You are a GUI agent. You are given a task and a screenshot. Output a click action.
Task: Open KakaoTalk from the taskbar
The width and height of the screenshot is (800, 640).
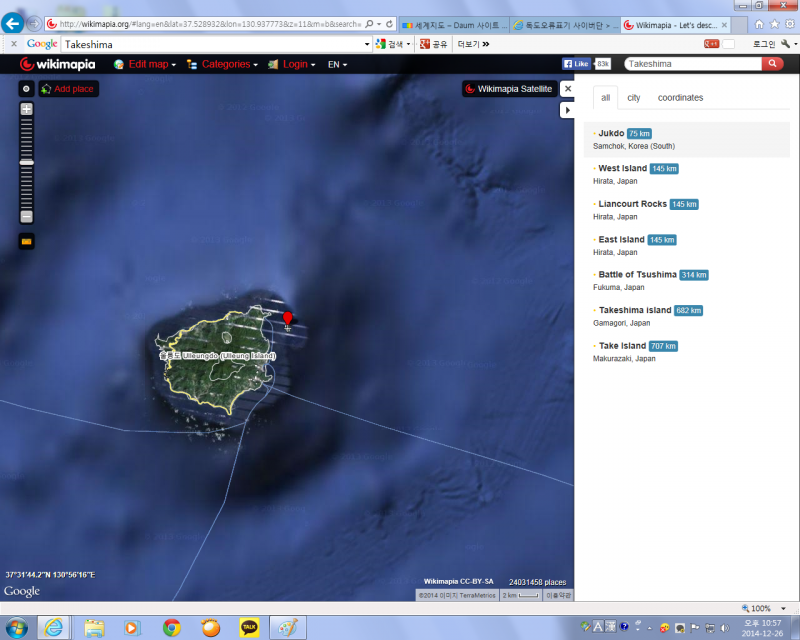[x=250, y=627]
